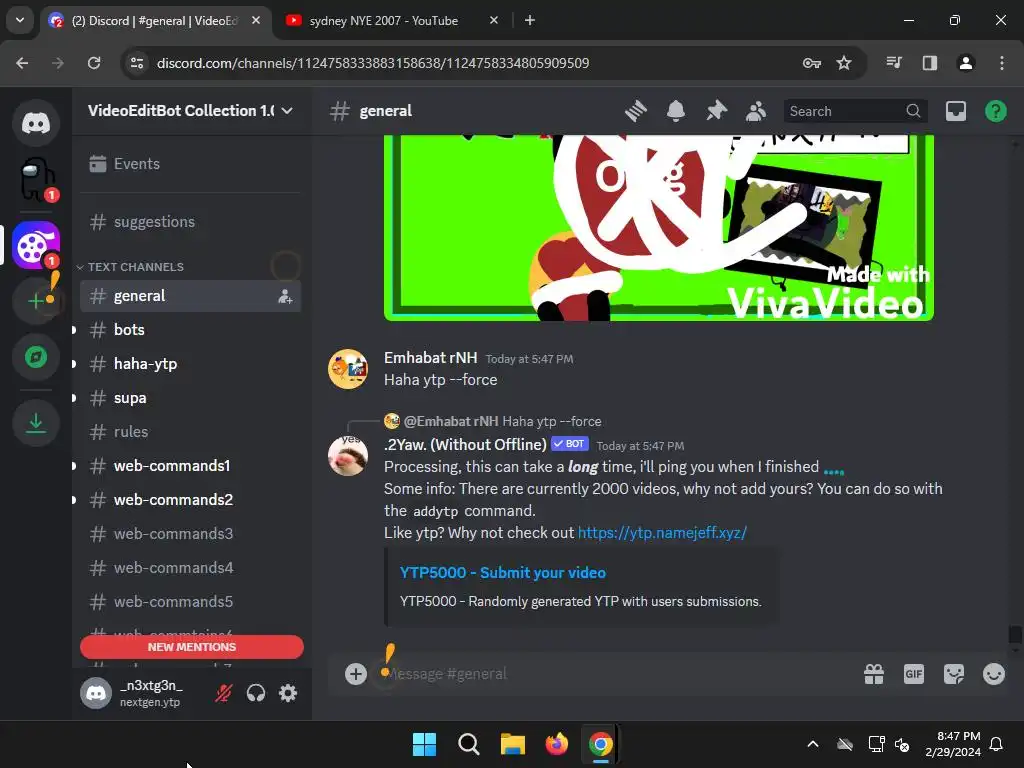Click the Download Apps arrow icon

(36, 423)
